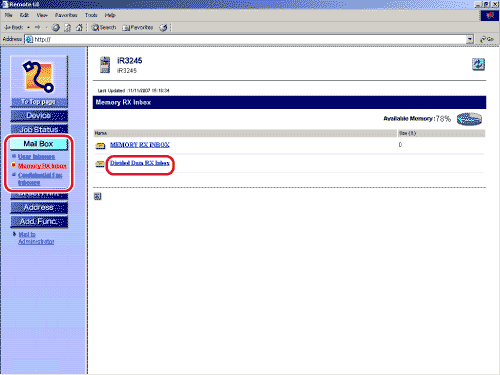Expand the address bar dropdown arrow
500x375 pixels.
click(x=470, y=39)
